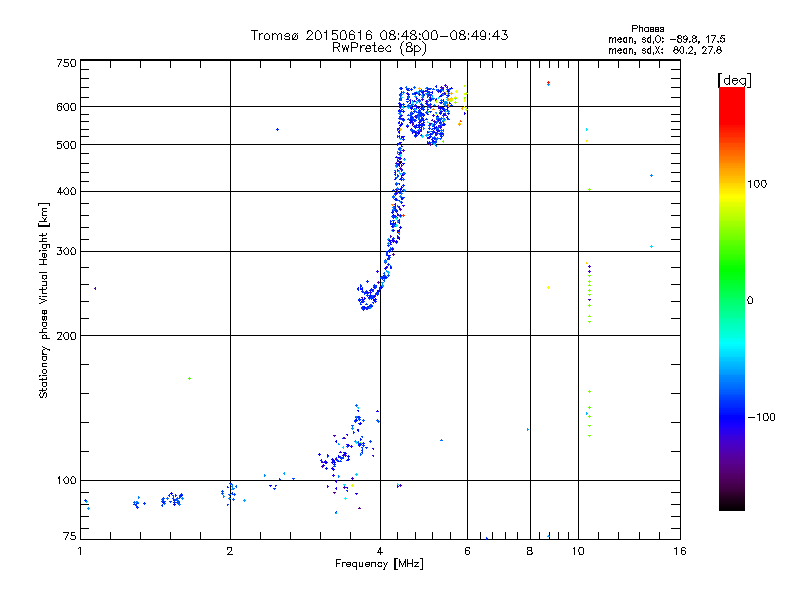800x600 pixels.
Task: Click the blue trace cusp near 230 km
Action: (368, 297)
